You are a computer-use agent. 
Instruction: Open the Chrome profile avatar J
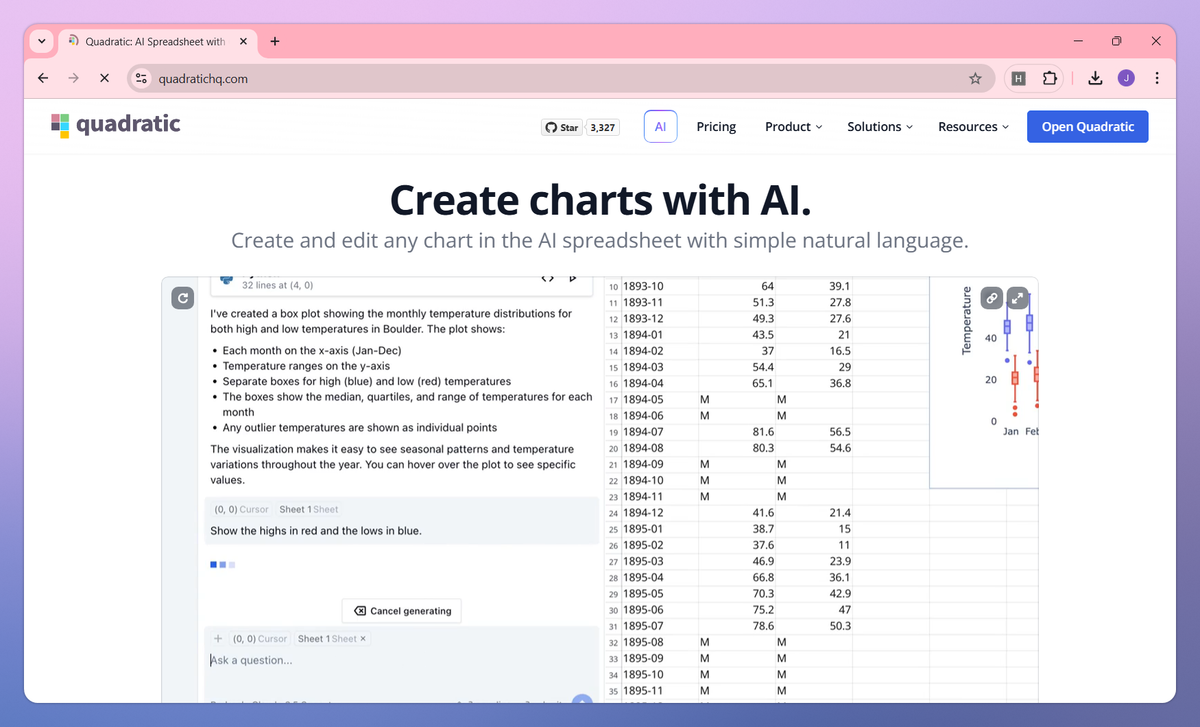click(x=1126, y=78)
